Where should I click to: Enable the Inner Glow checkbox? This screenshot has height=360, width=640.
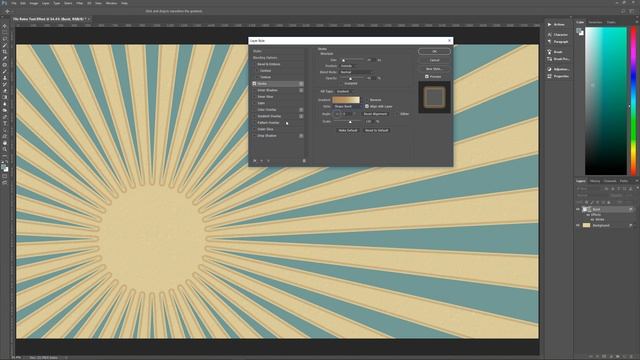(x=254, y=97)
